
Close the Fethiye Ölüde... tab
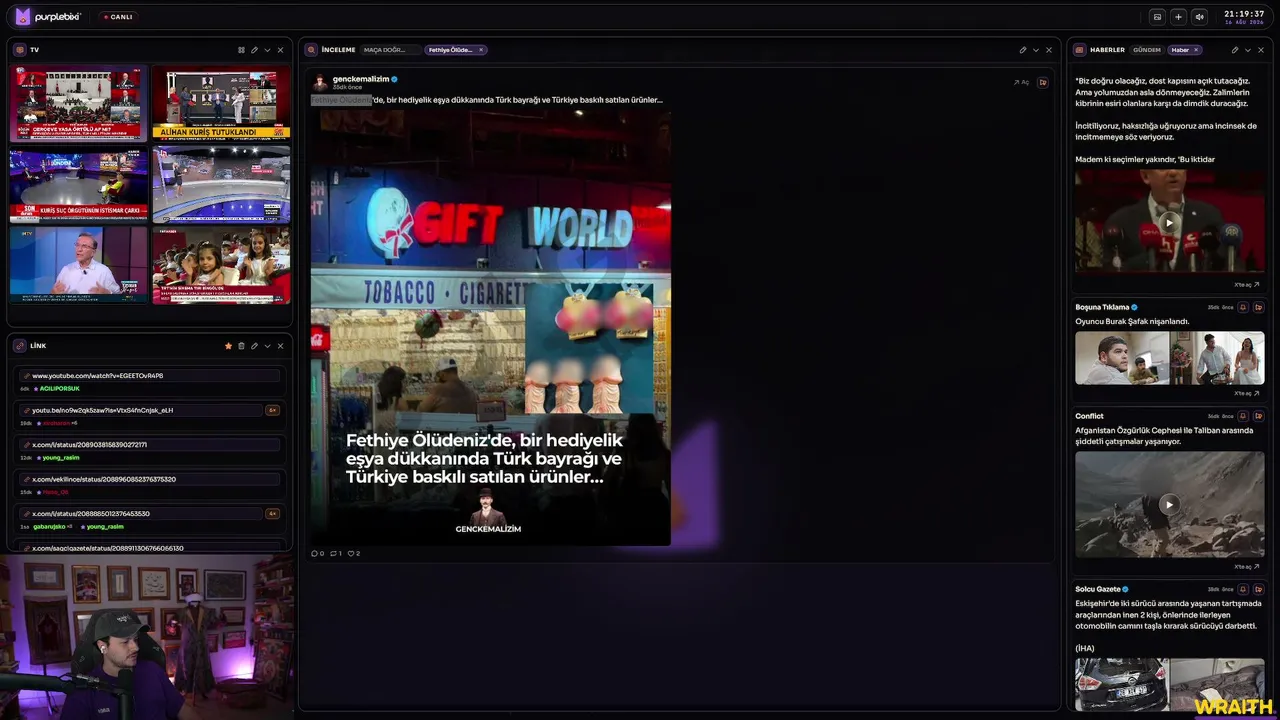481,50
